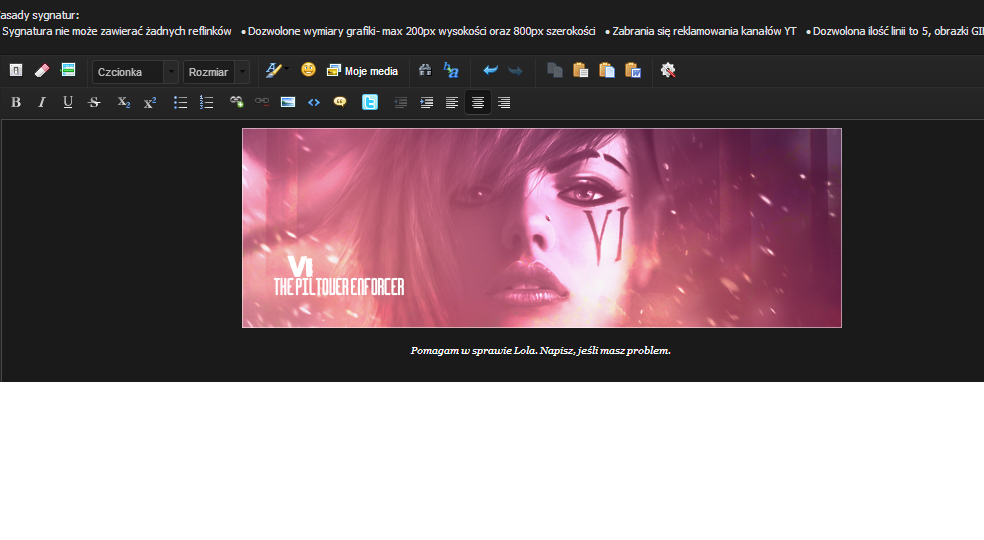The image size is (984, 540).
Task: Open the Czcionka font dropdown
Action: pyautogui.click(x=135, y=72)
